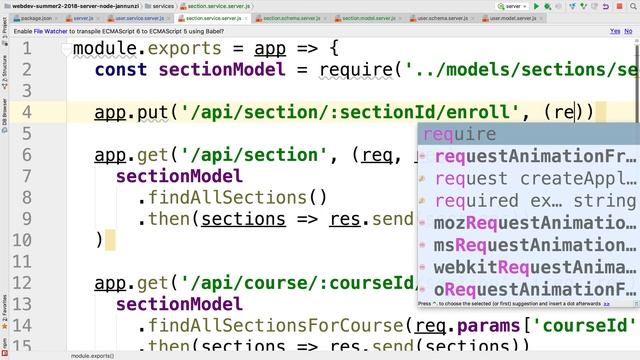Stop the run with the red square icon

point(620,6)
